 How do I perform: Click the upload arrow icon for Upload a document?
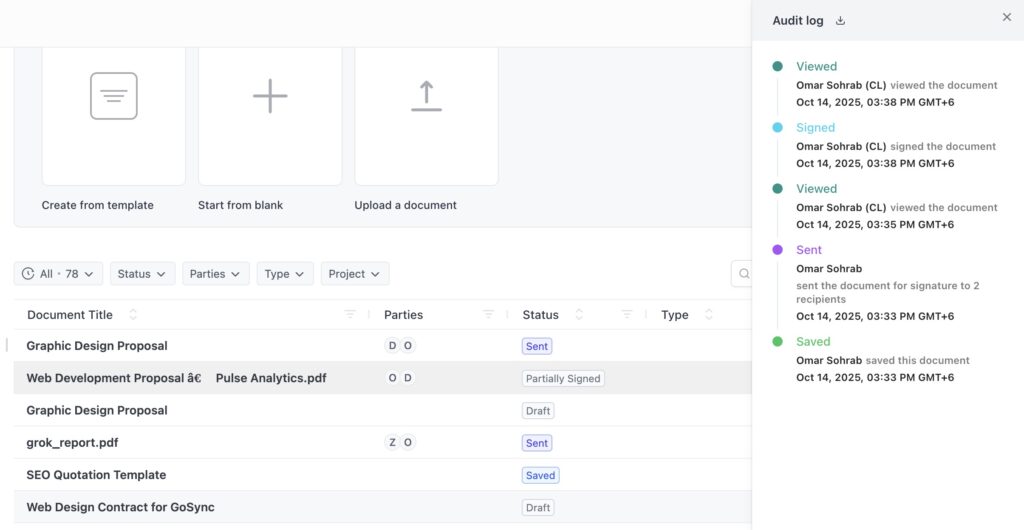coord(426,96)
